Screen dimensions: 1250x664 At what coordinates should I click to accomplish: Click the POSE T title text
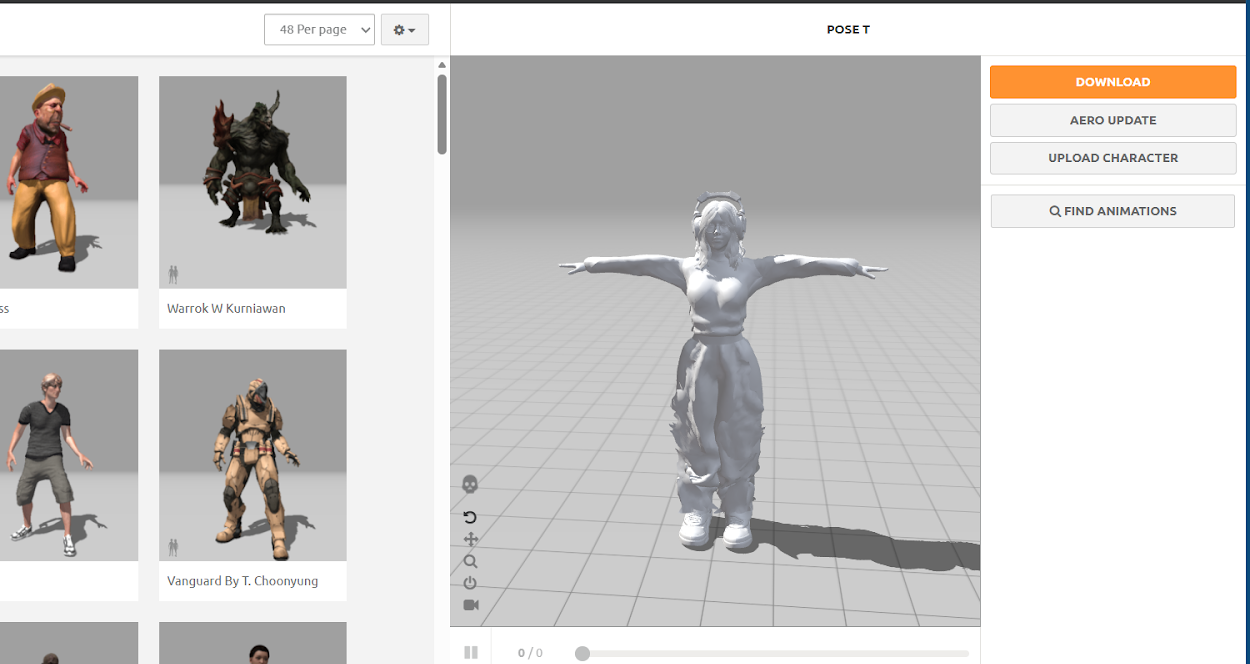click(848, 29)
